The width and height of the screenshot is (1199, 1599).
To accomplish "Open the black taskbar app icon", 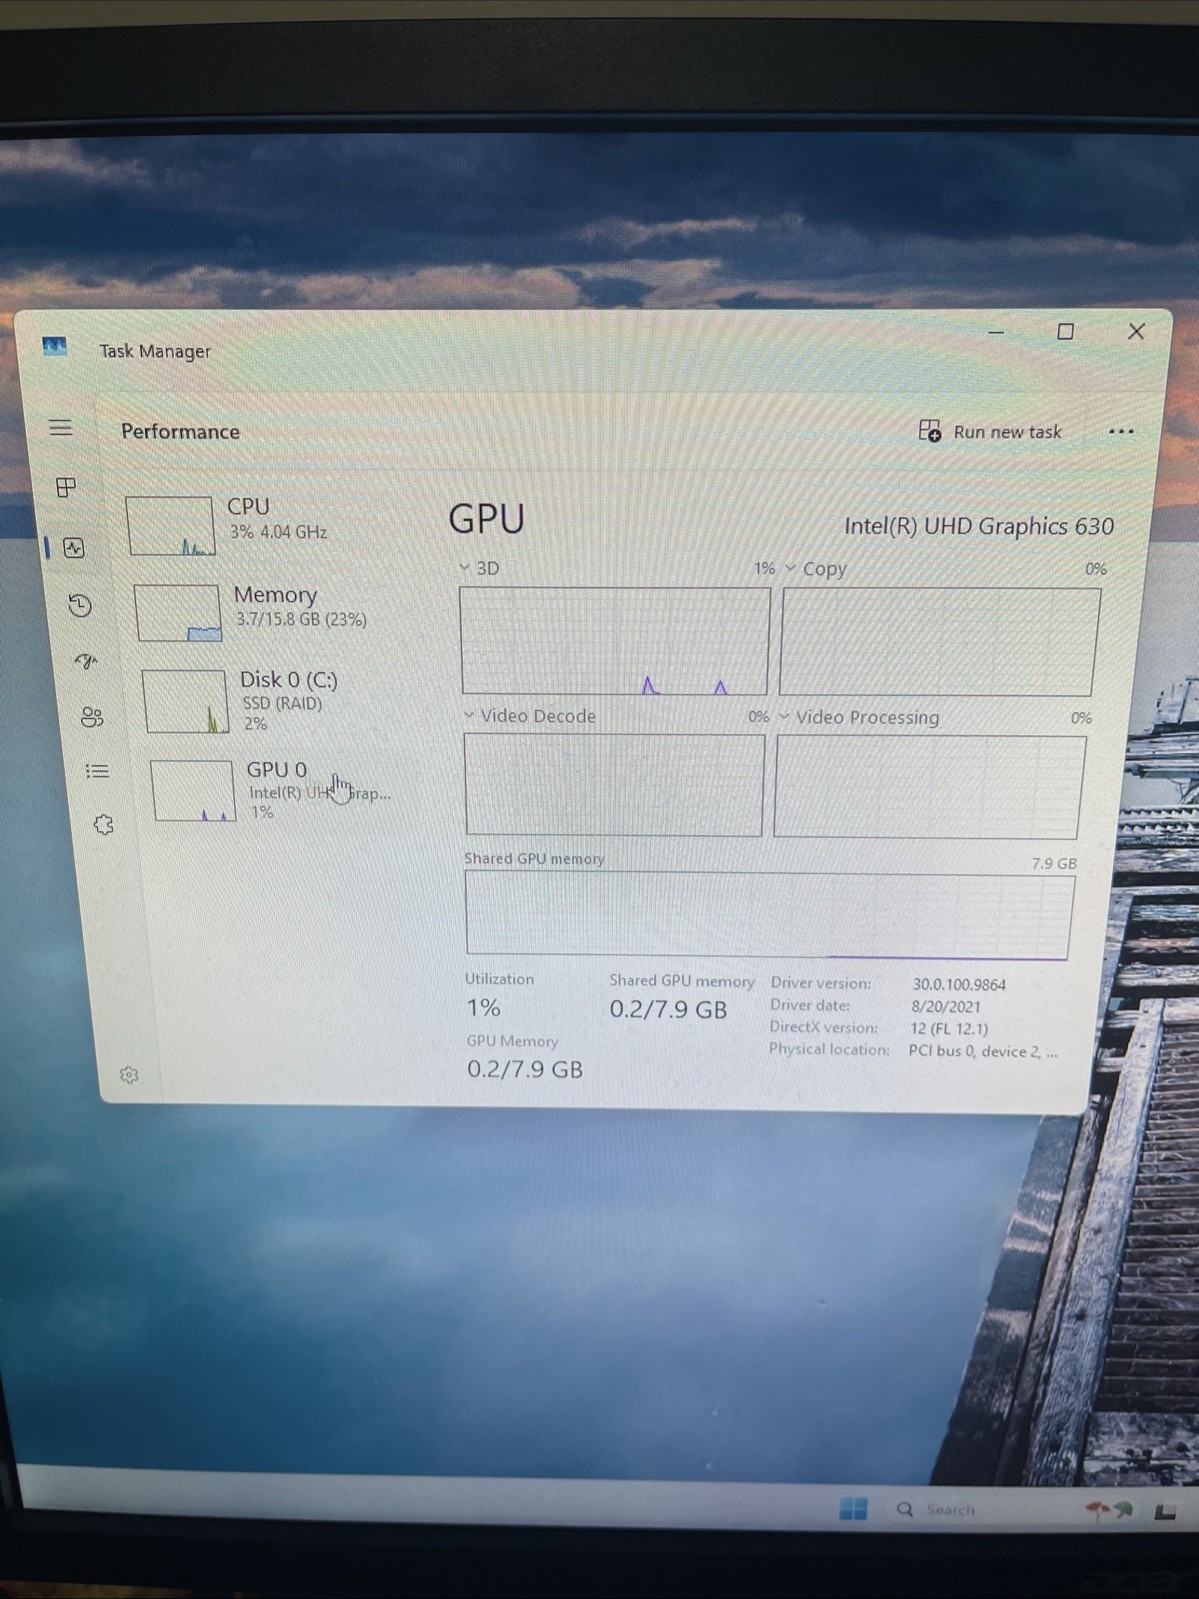I will point(1165,1512).
